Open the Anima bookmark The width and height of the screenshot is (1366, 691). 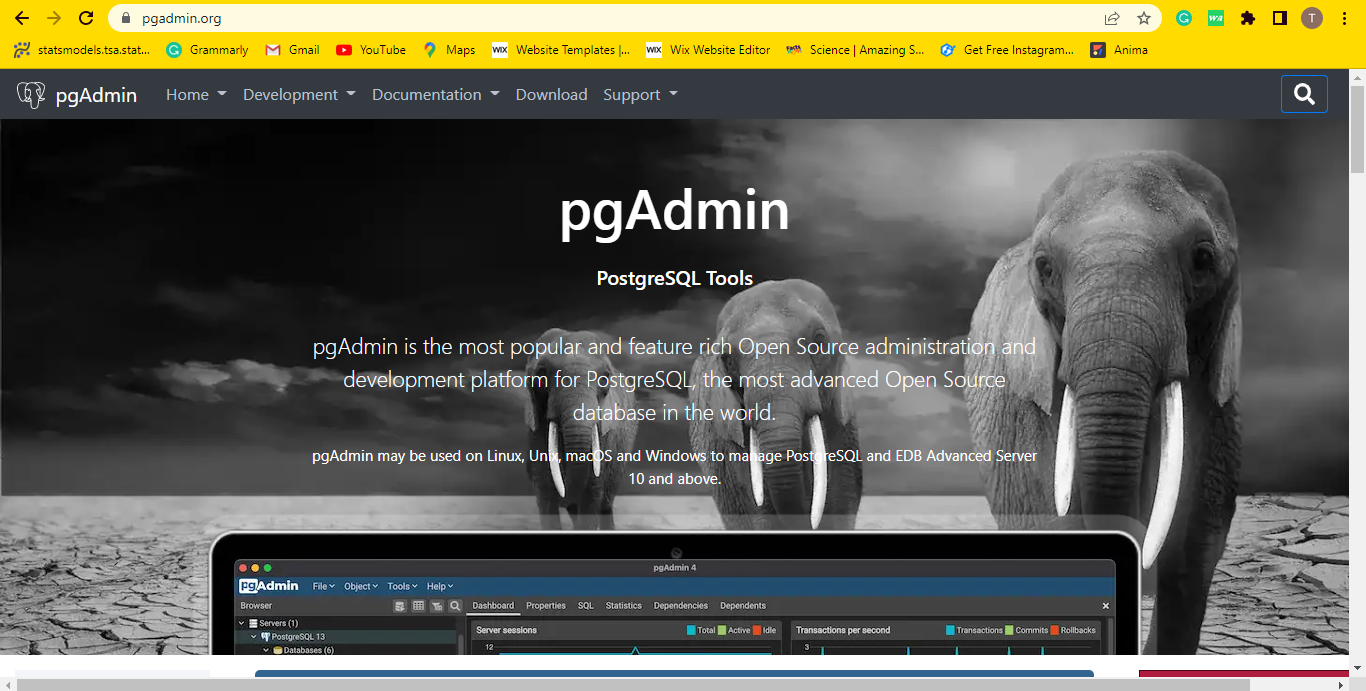1119,50
